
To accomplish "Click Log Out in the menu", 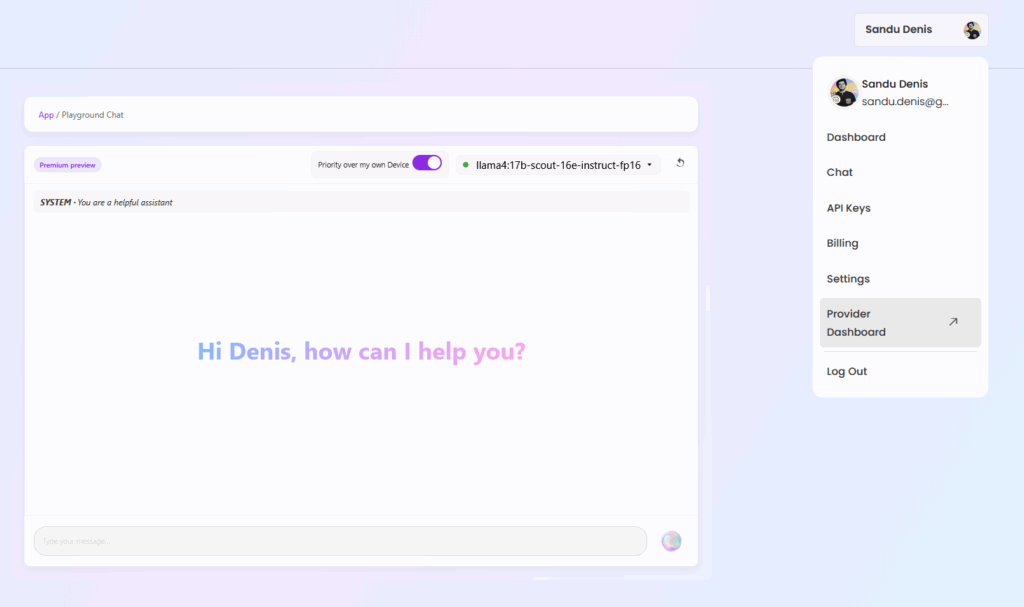I will click(x=847, y=371).
